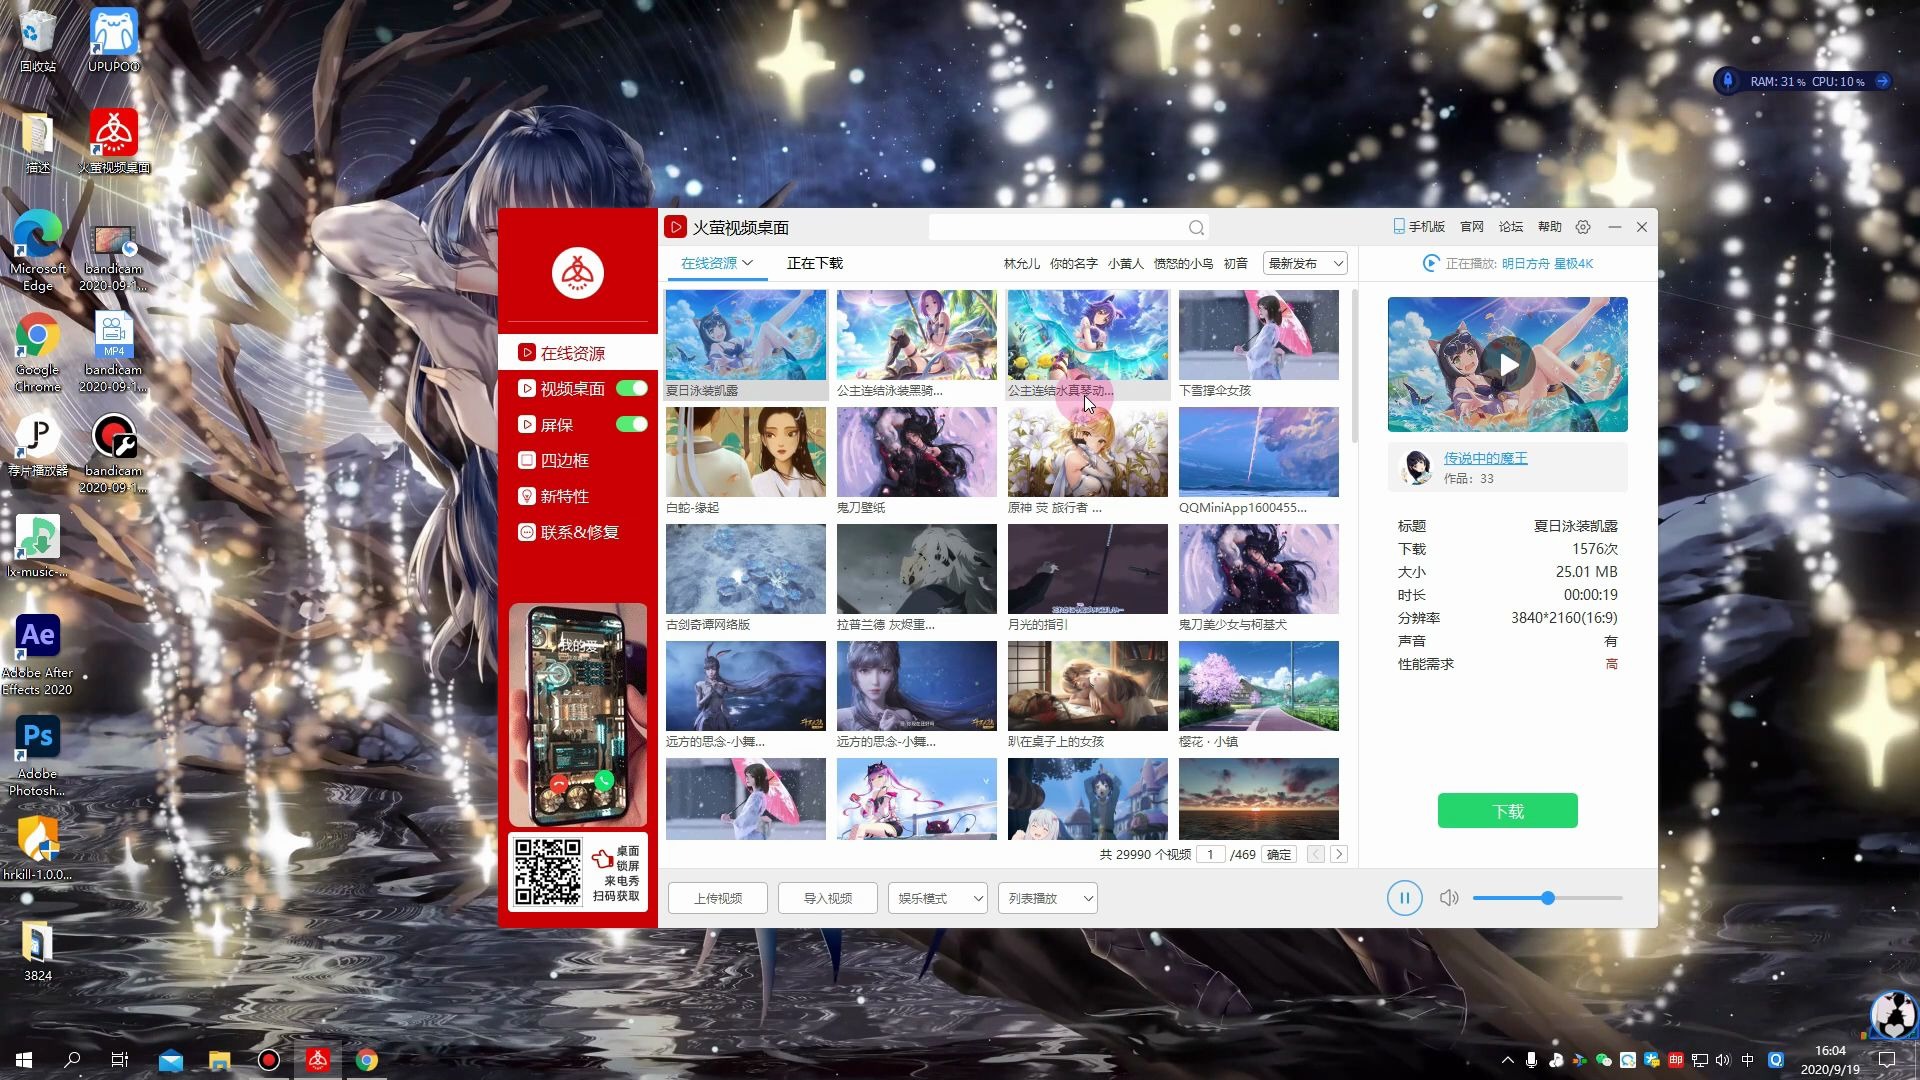
Task: Open the Mail app on taskbar
Action: pyautogui.click(x=171, y=1060)
